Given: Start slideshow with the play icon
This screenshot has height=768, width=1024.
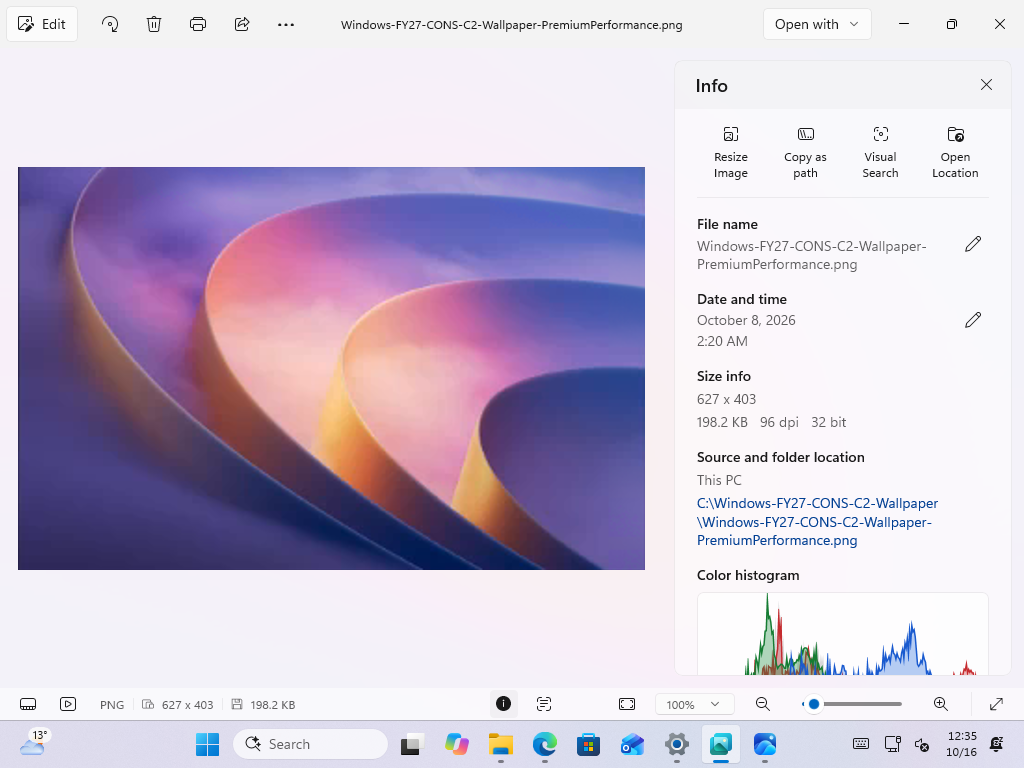Looking at the screenshot, I should tap(68, 704).
